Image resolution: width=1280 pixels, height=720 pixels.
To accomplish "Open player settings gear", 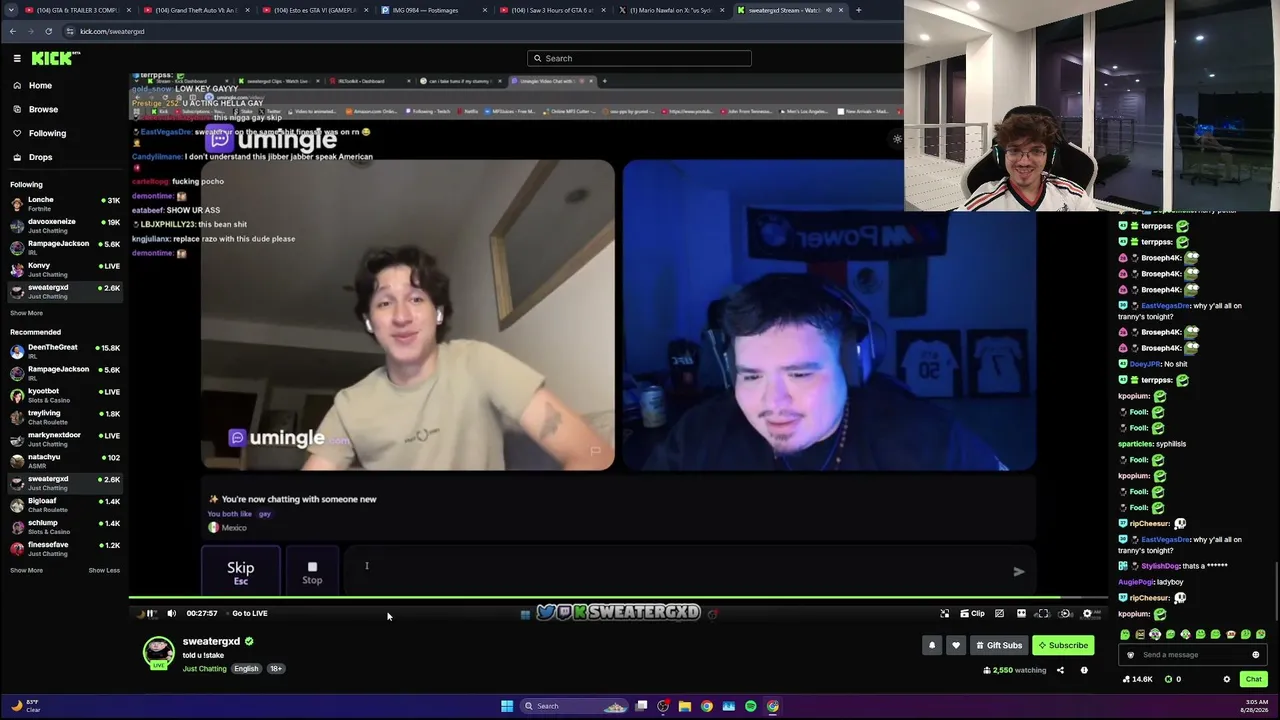I will click(x=1088, y=613).
